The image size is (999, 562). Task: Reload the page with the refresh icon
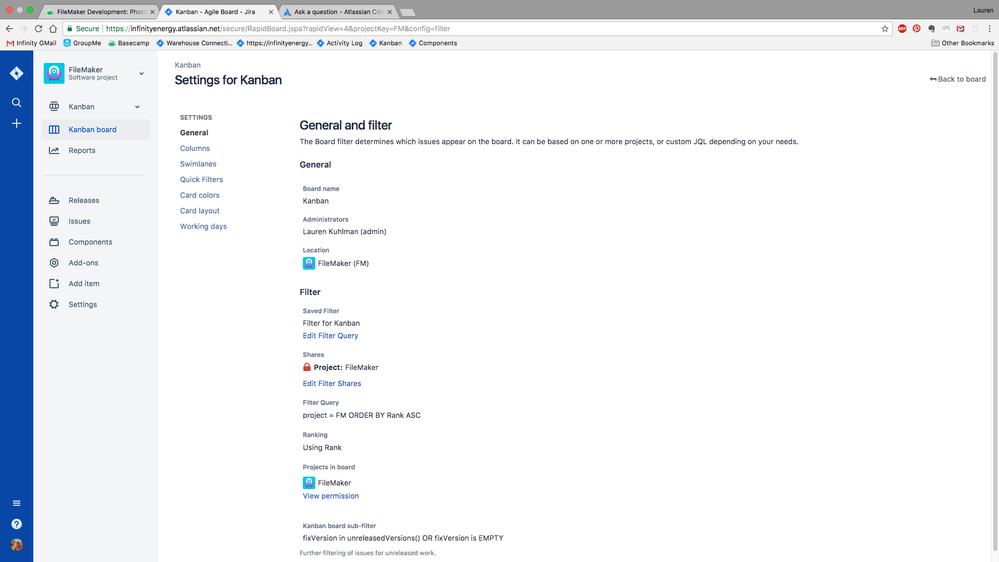click(x=38, y=29)
